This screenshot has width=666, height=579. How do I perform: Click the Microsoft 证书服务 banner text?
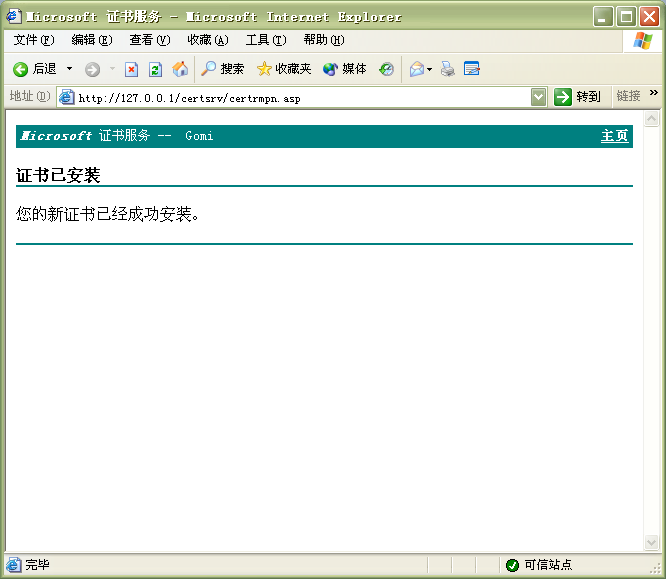pyautogui.click(x=85, y=136)
